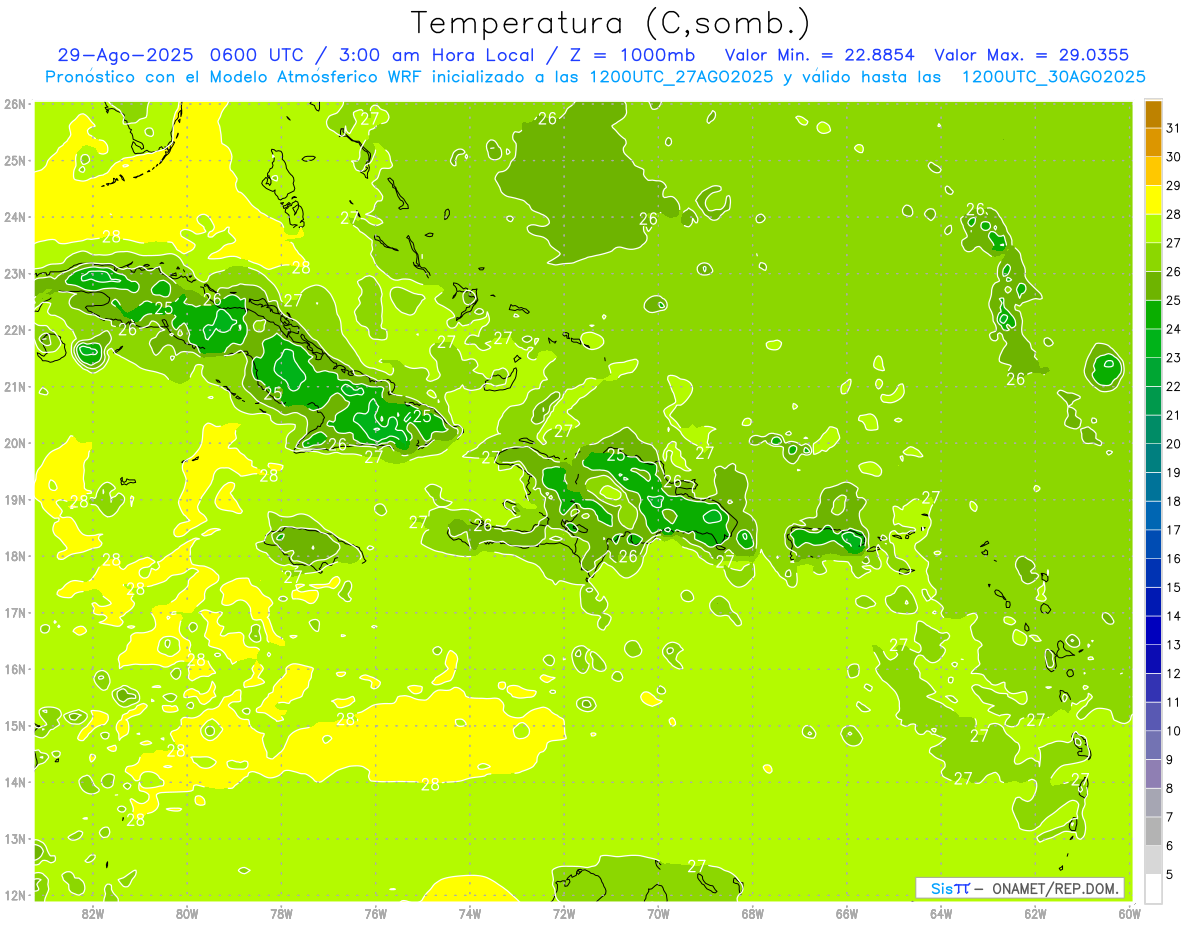The image size is (1200, 927).
Task: Click the "Temperatura (C,somb.)" title
Action: click(611, 23)
